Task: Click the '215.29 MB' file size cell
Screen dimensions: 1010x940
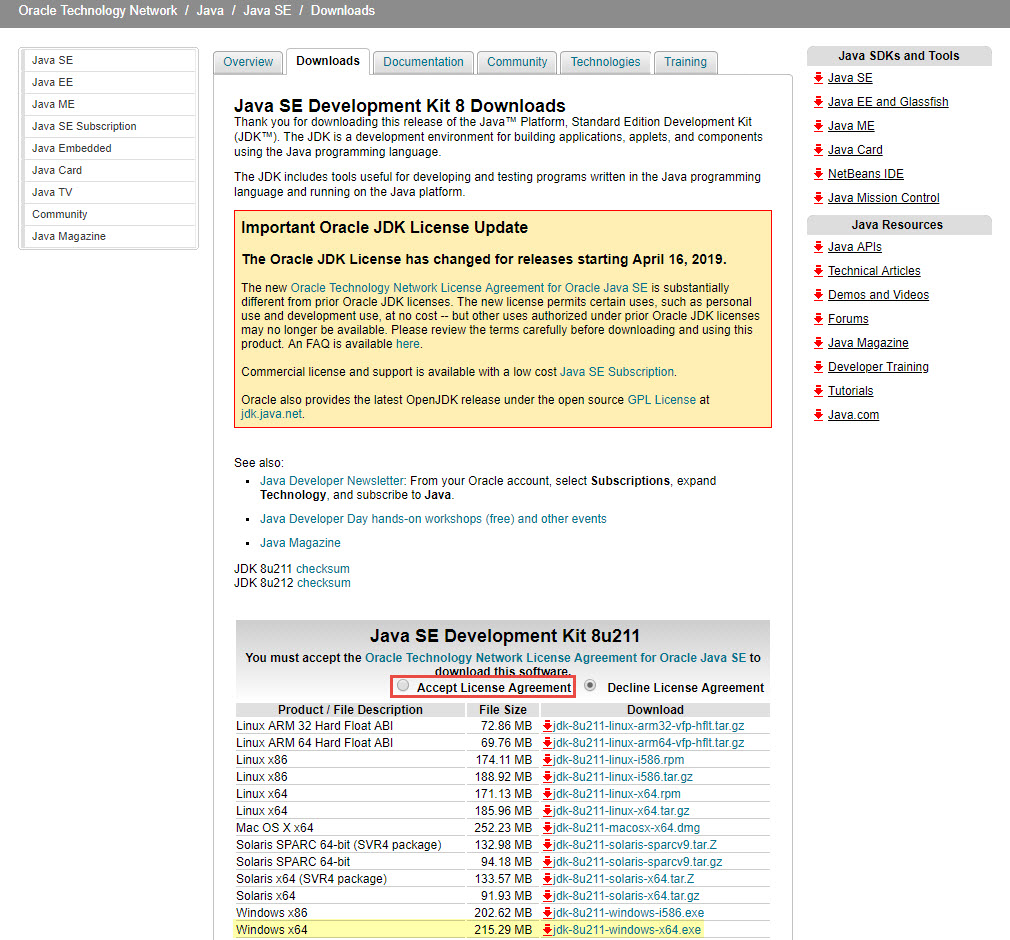Action: (x=503, y=930)
